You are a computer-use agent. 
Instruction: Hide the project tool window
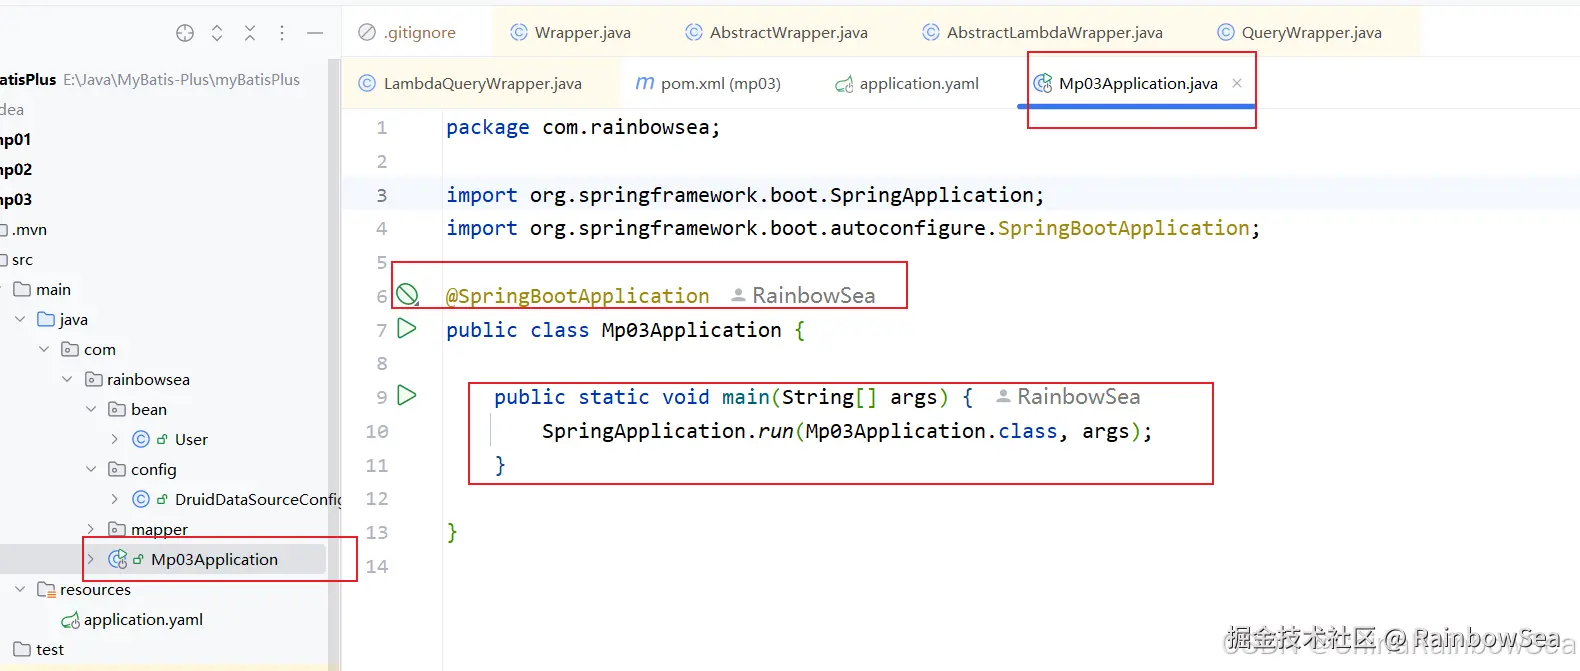pyautogui.click(x=315, y=33)
